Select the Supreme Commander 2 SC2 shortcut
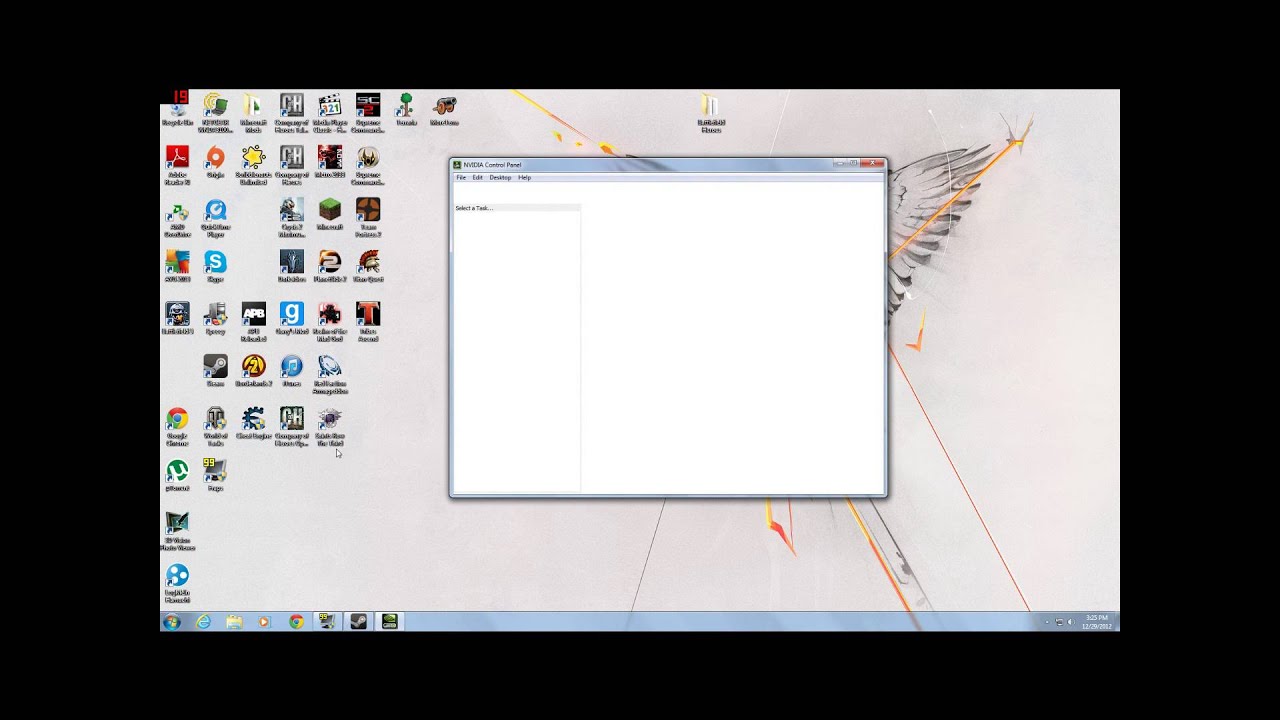 [x=368, y=112]
